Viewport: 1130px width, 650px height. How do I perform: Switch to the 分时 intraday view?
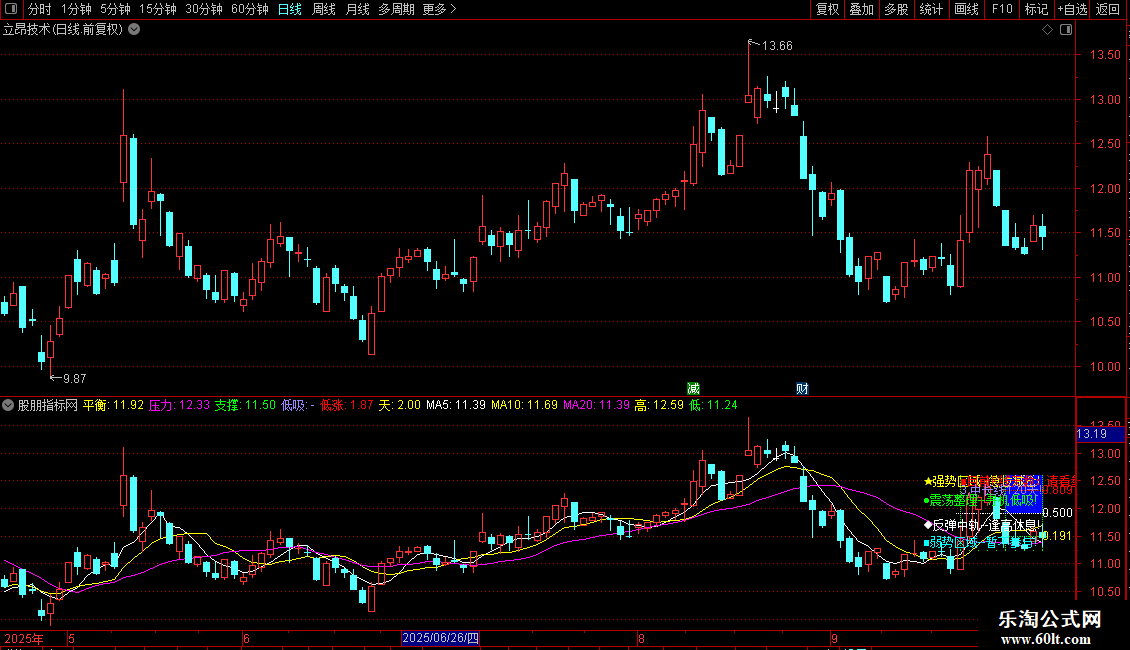pos(40,9)
